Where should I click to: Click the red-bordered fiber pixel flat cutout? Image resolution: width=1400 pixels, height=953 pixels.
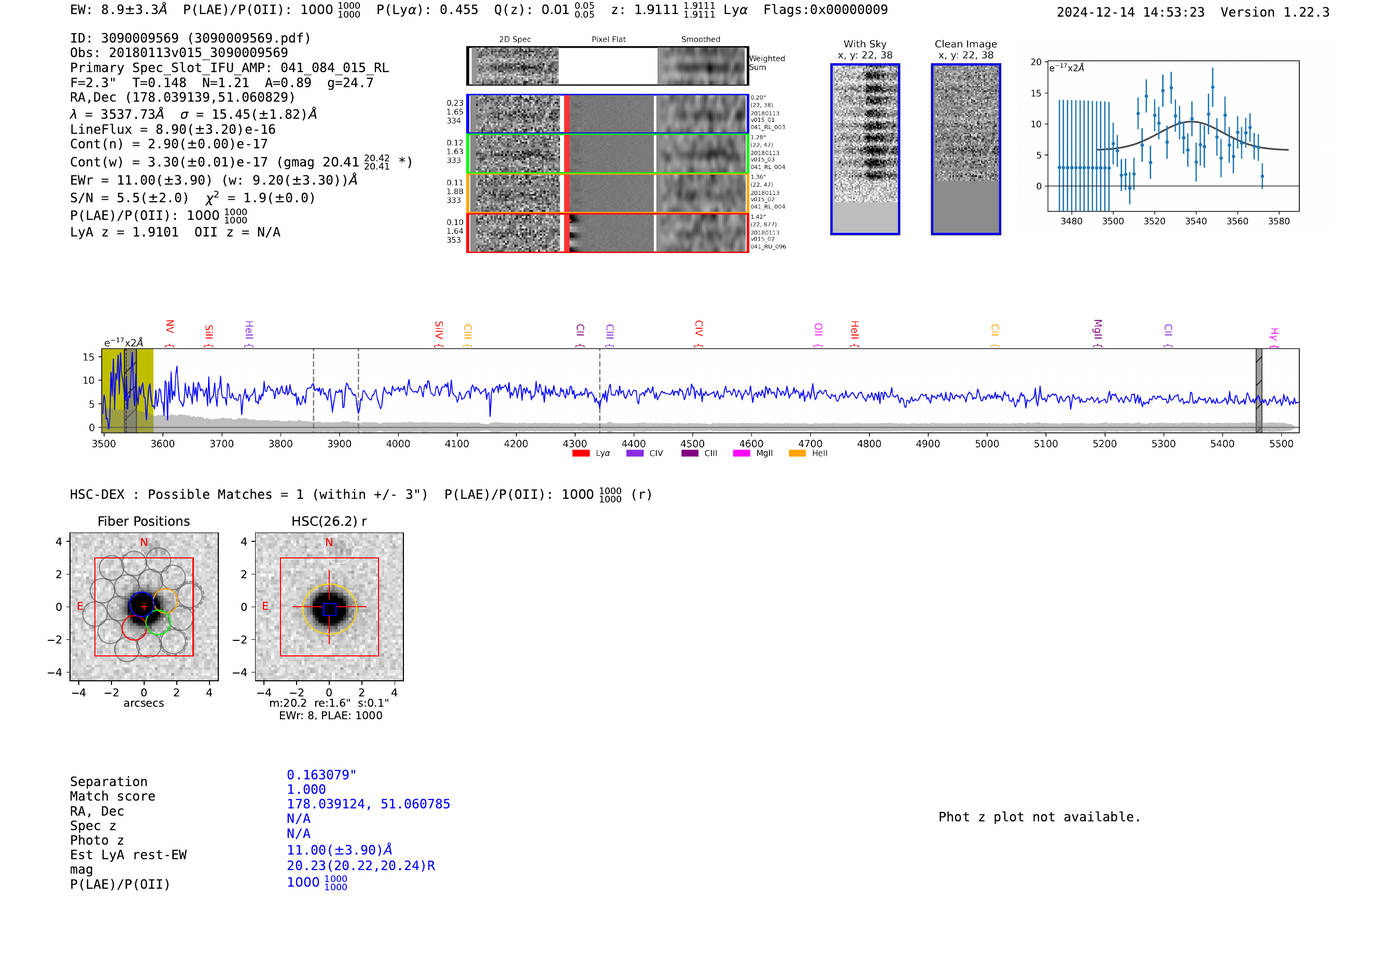tap(611, 233)
